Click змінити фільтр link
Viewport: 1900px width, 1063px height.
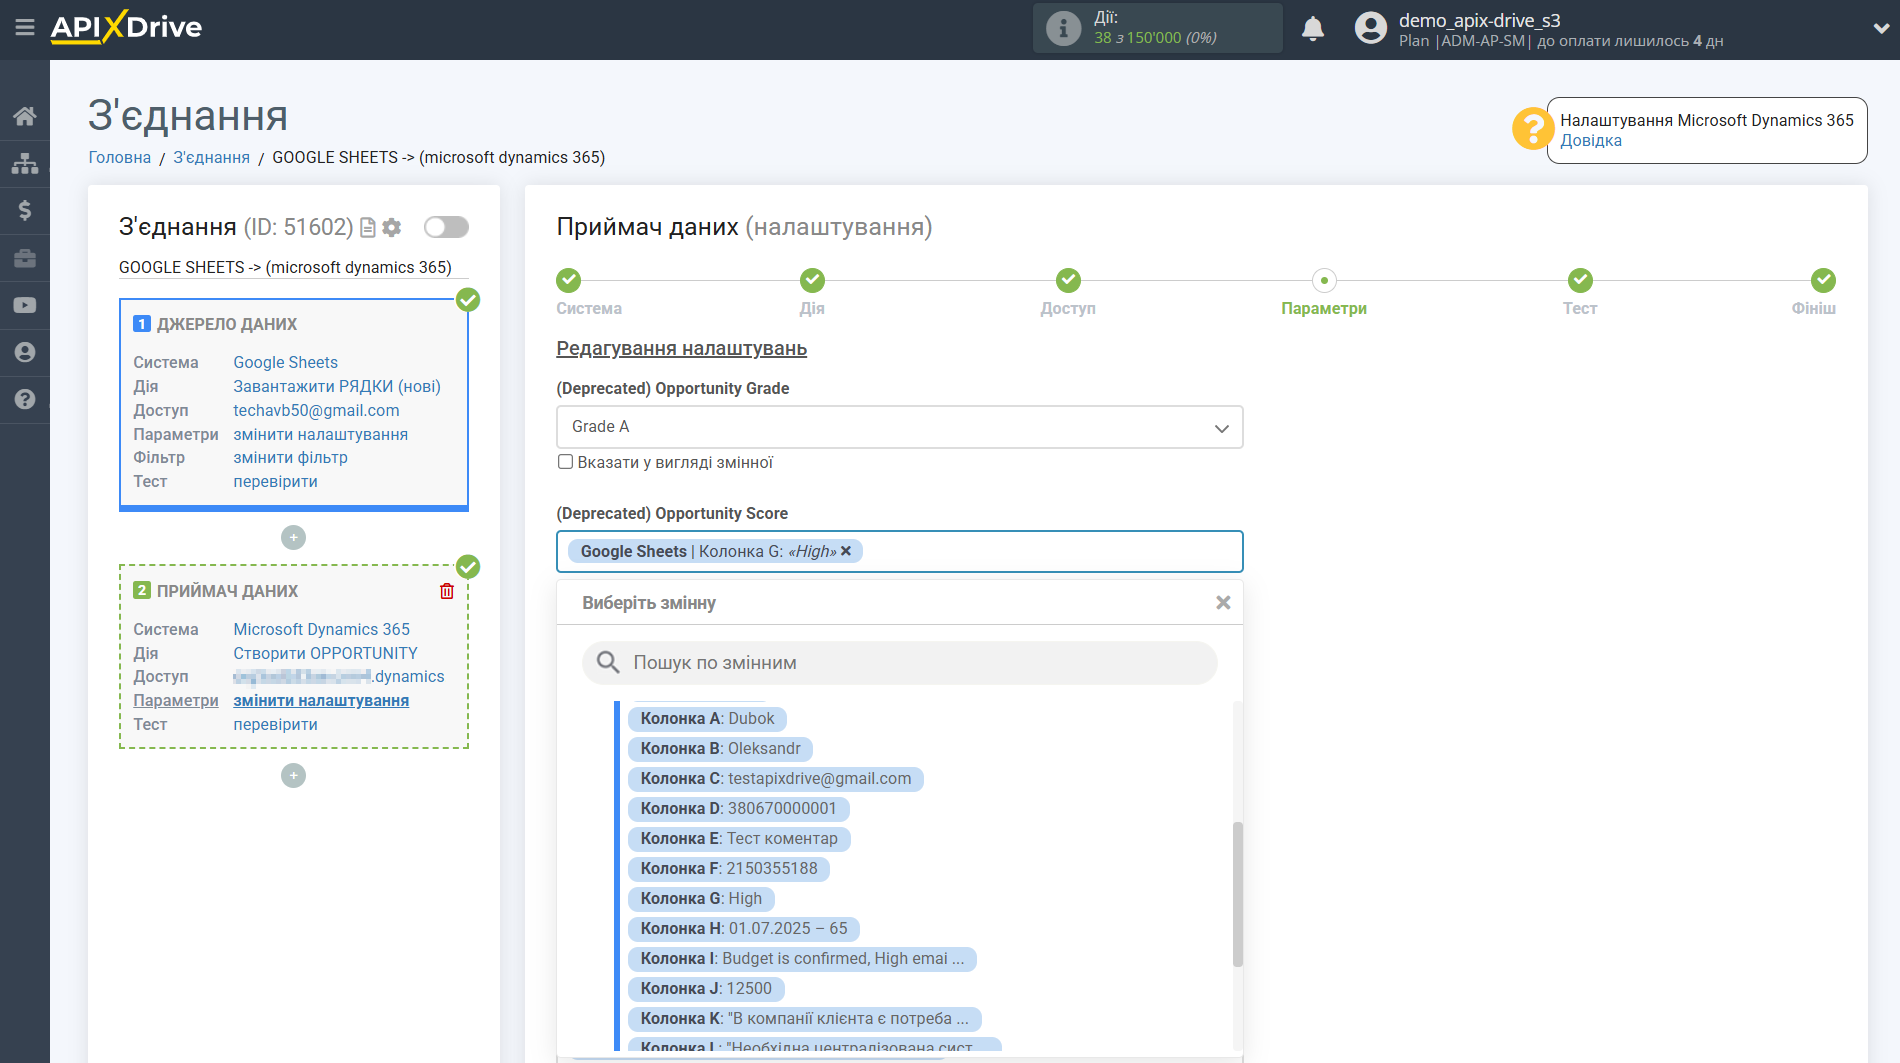tap(290, 458)
